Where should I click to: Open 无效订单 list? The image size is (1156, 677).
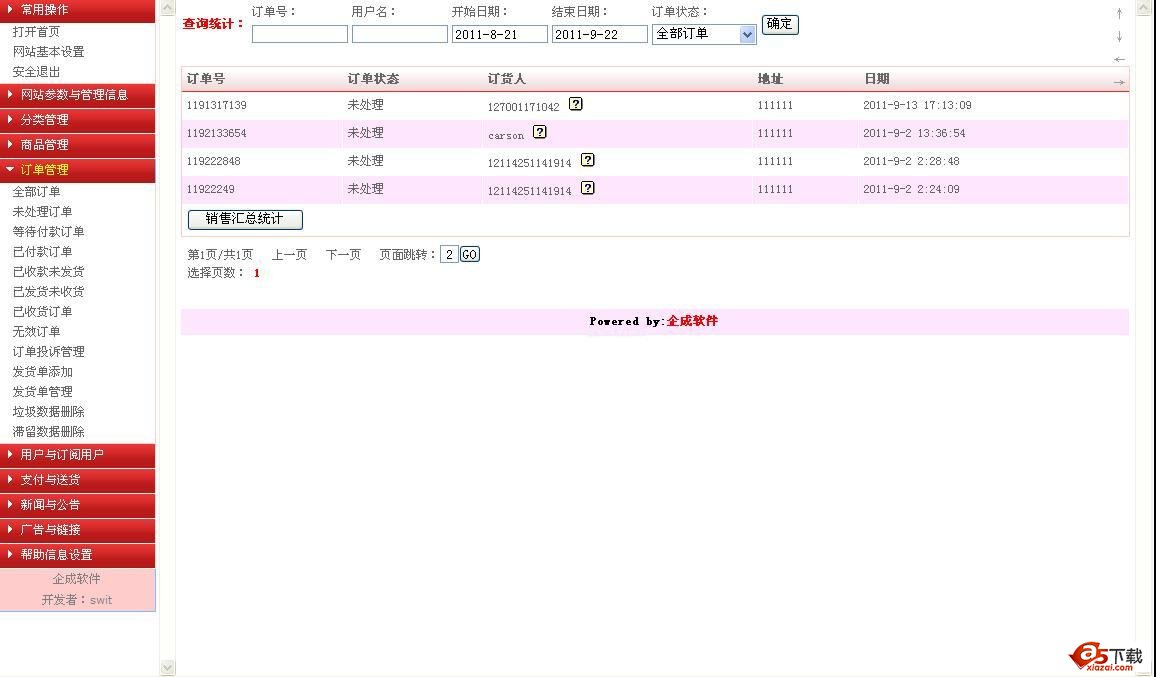coord(36,331)
